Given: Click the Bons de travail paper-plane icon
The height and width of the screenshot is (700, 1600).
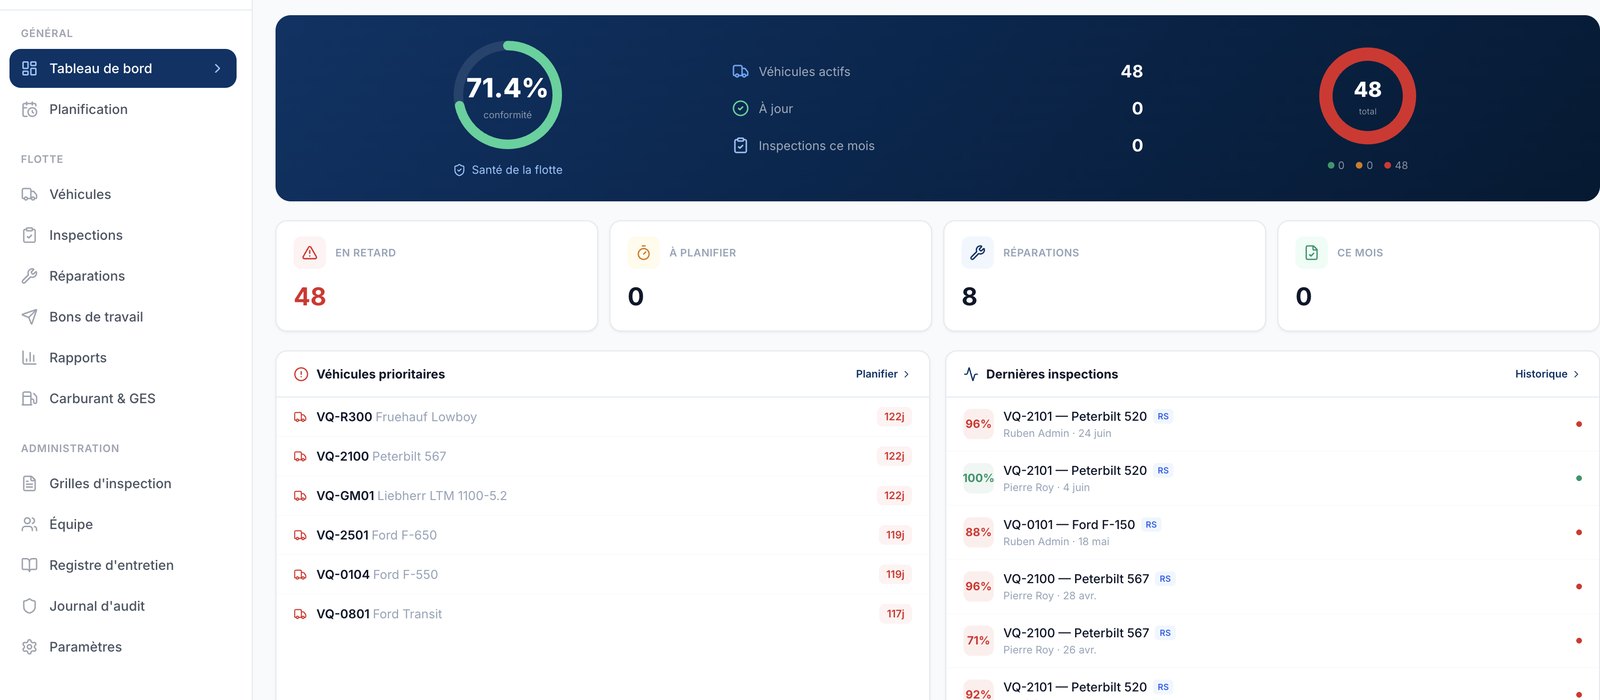Looking at the screenshot, I should (x=29, y=317).
